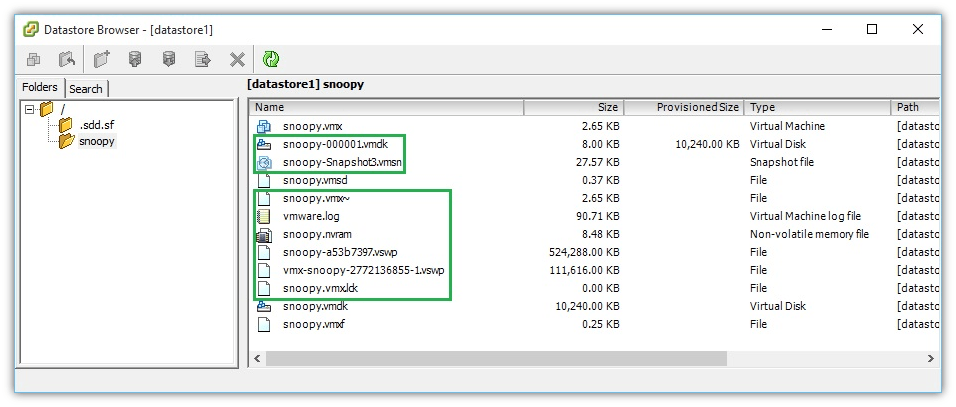Maximize the Datastore Browser window

point(872,29)
